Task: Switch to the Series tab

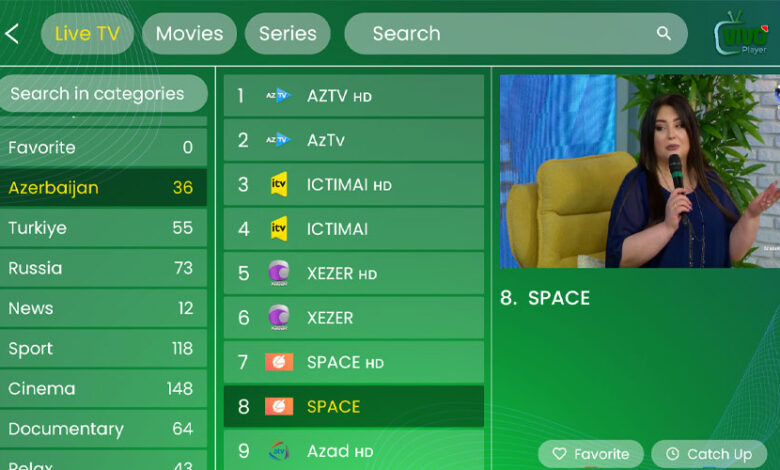Action: pyautogui.click(x=288, y=34)
